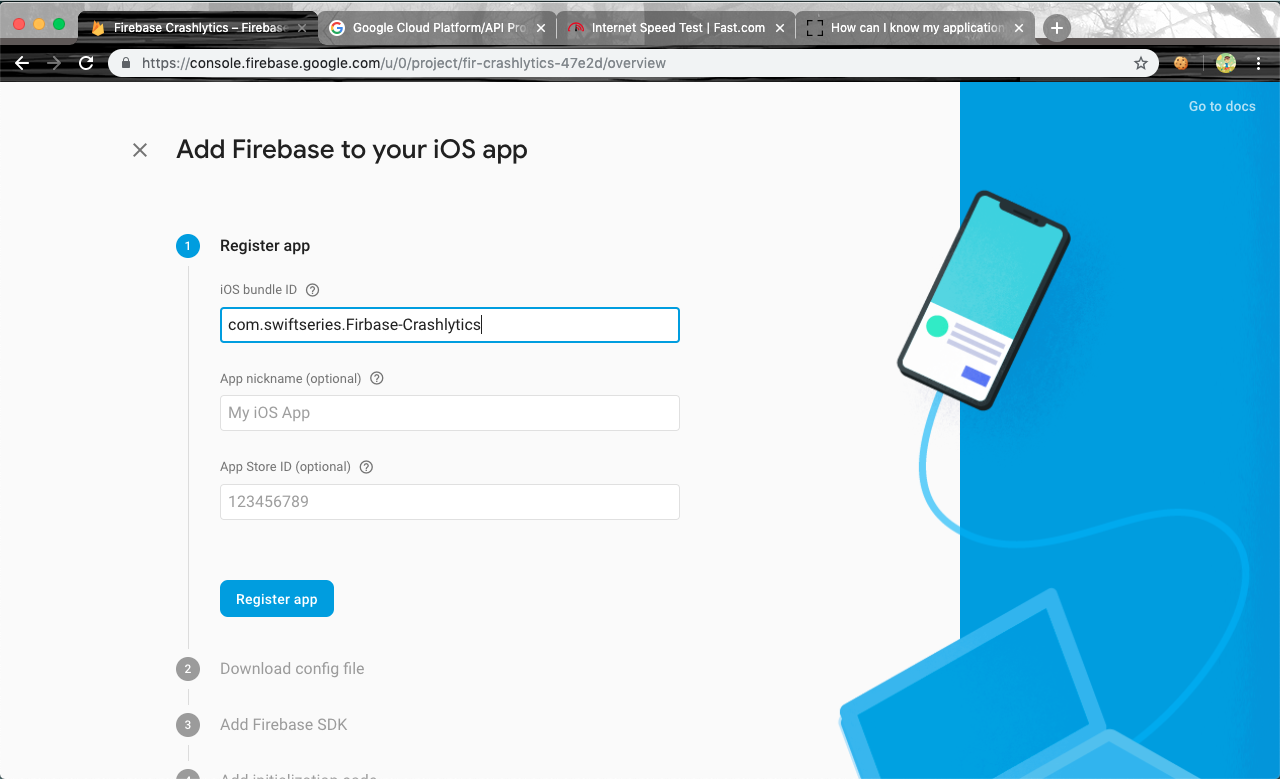Click help icon beside App Store ID
1280x779 pixels.
tap(366, 467)
